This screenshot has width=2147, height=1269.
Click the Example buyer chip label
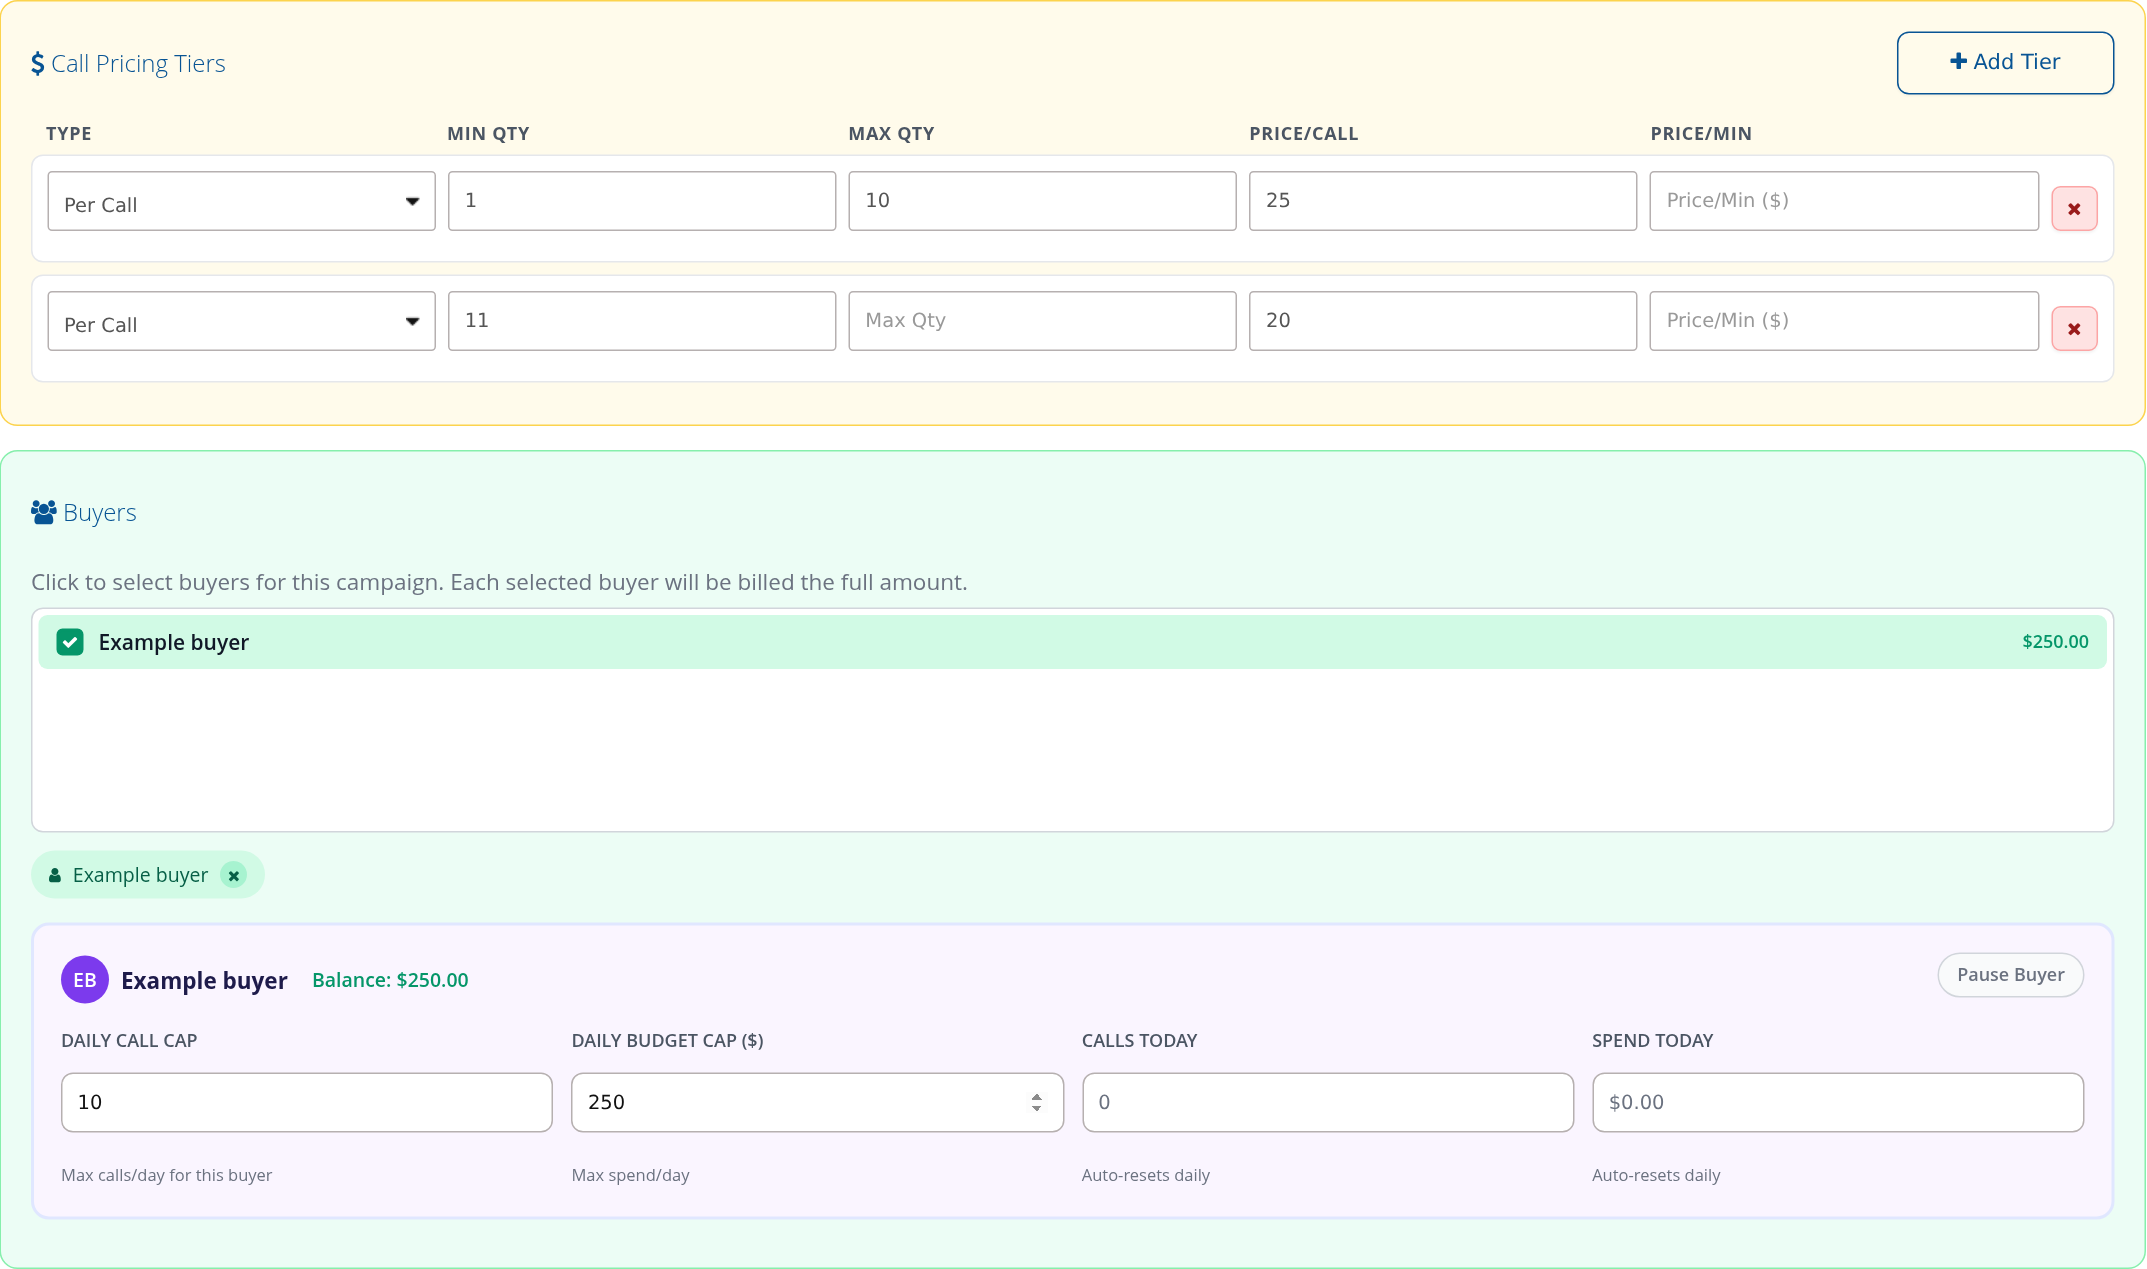point(140,875)
